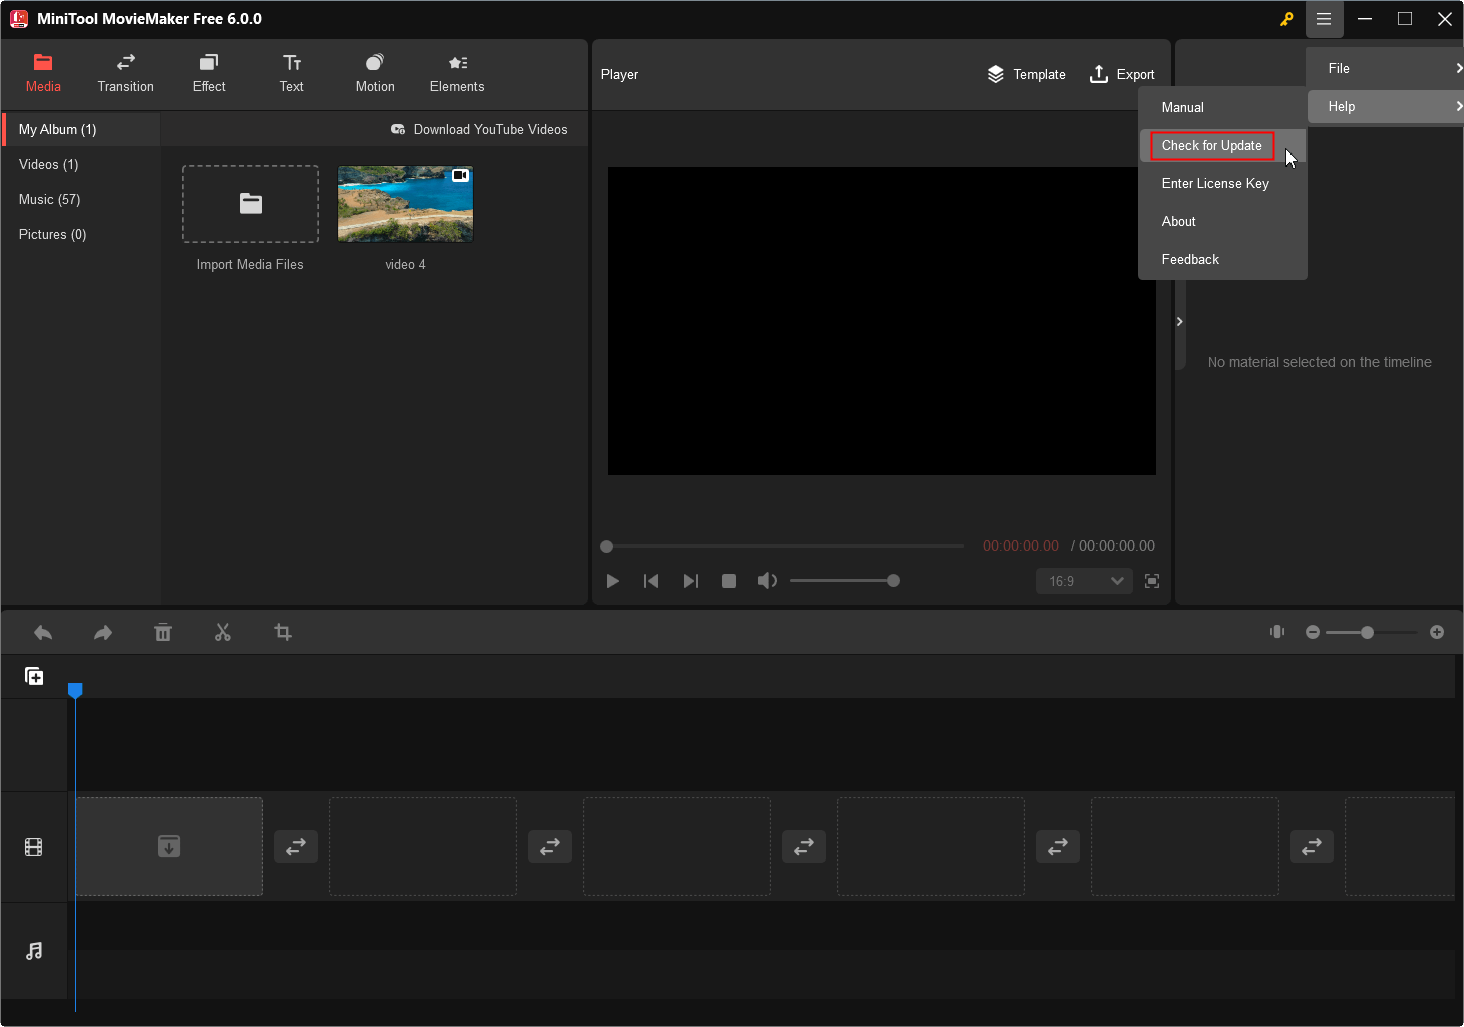1464x1027 pixels.
Task: Expand the File submenu
Action: [1386, 68]
